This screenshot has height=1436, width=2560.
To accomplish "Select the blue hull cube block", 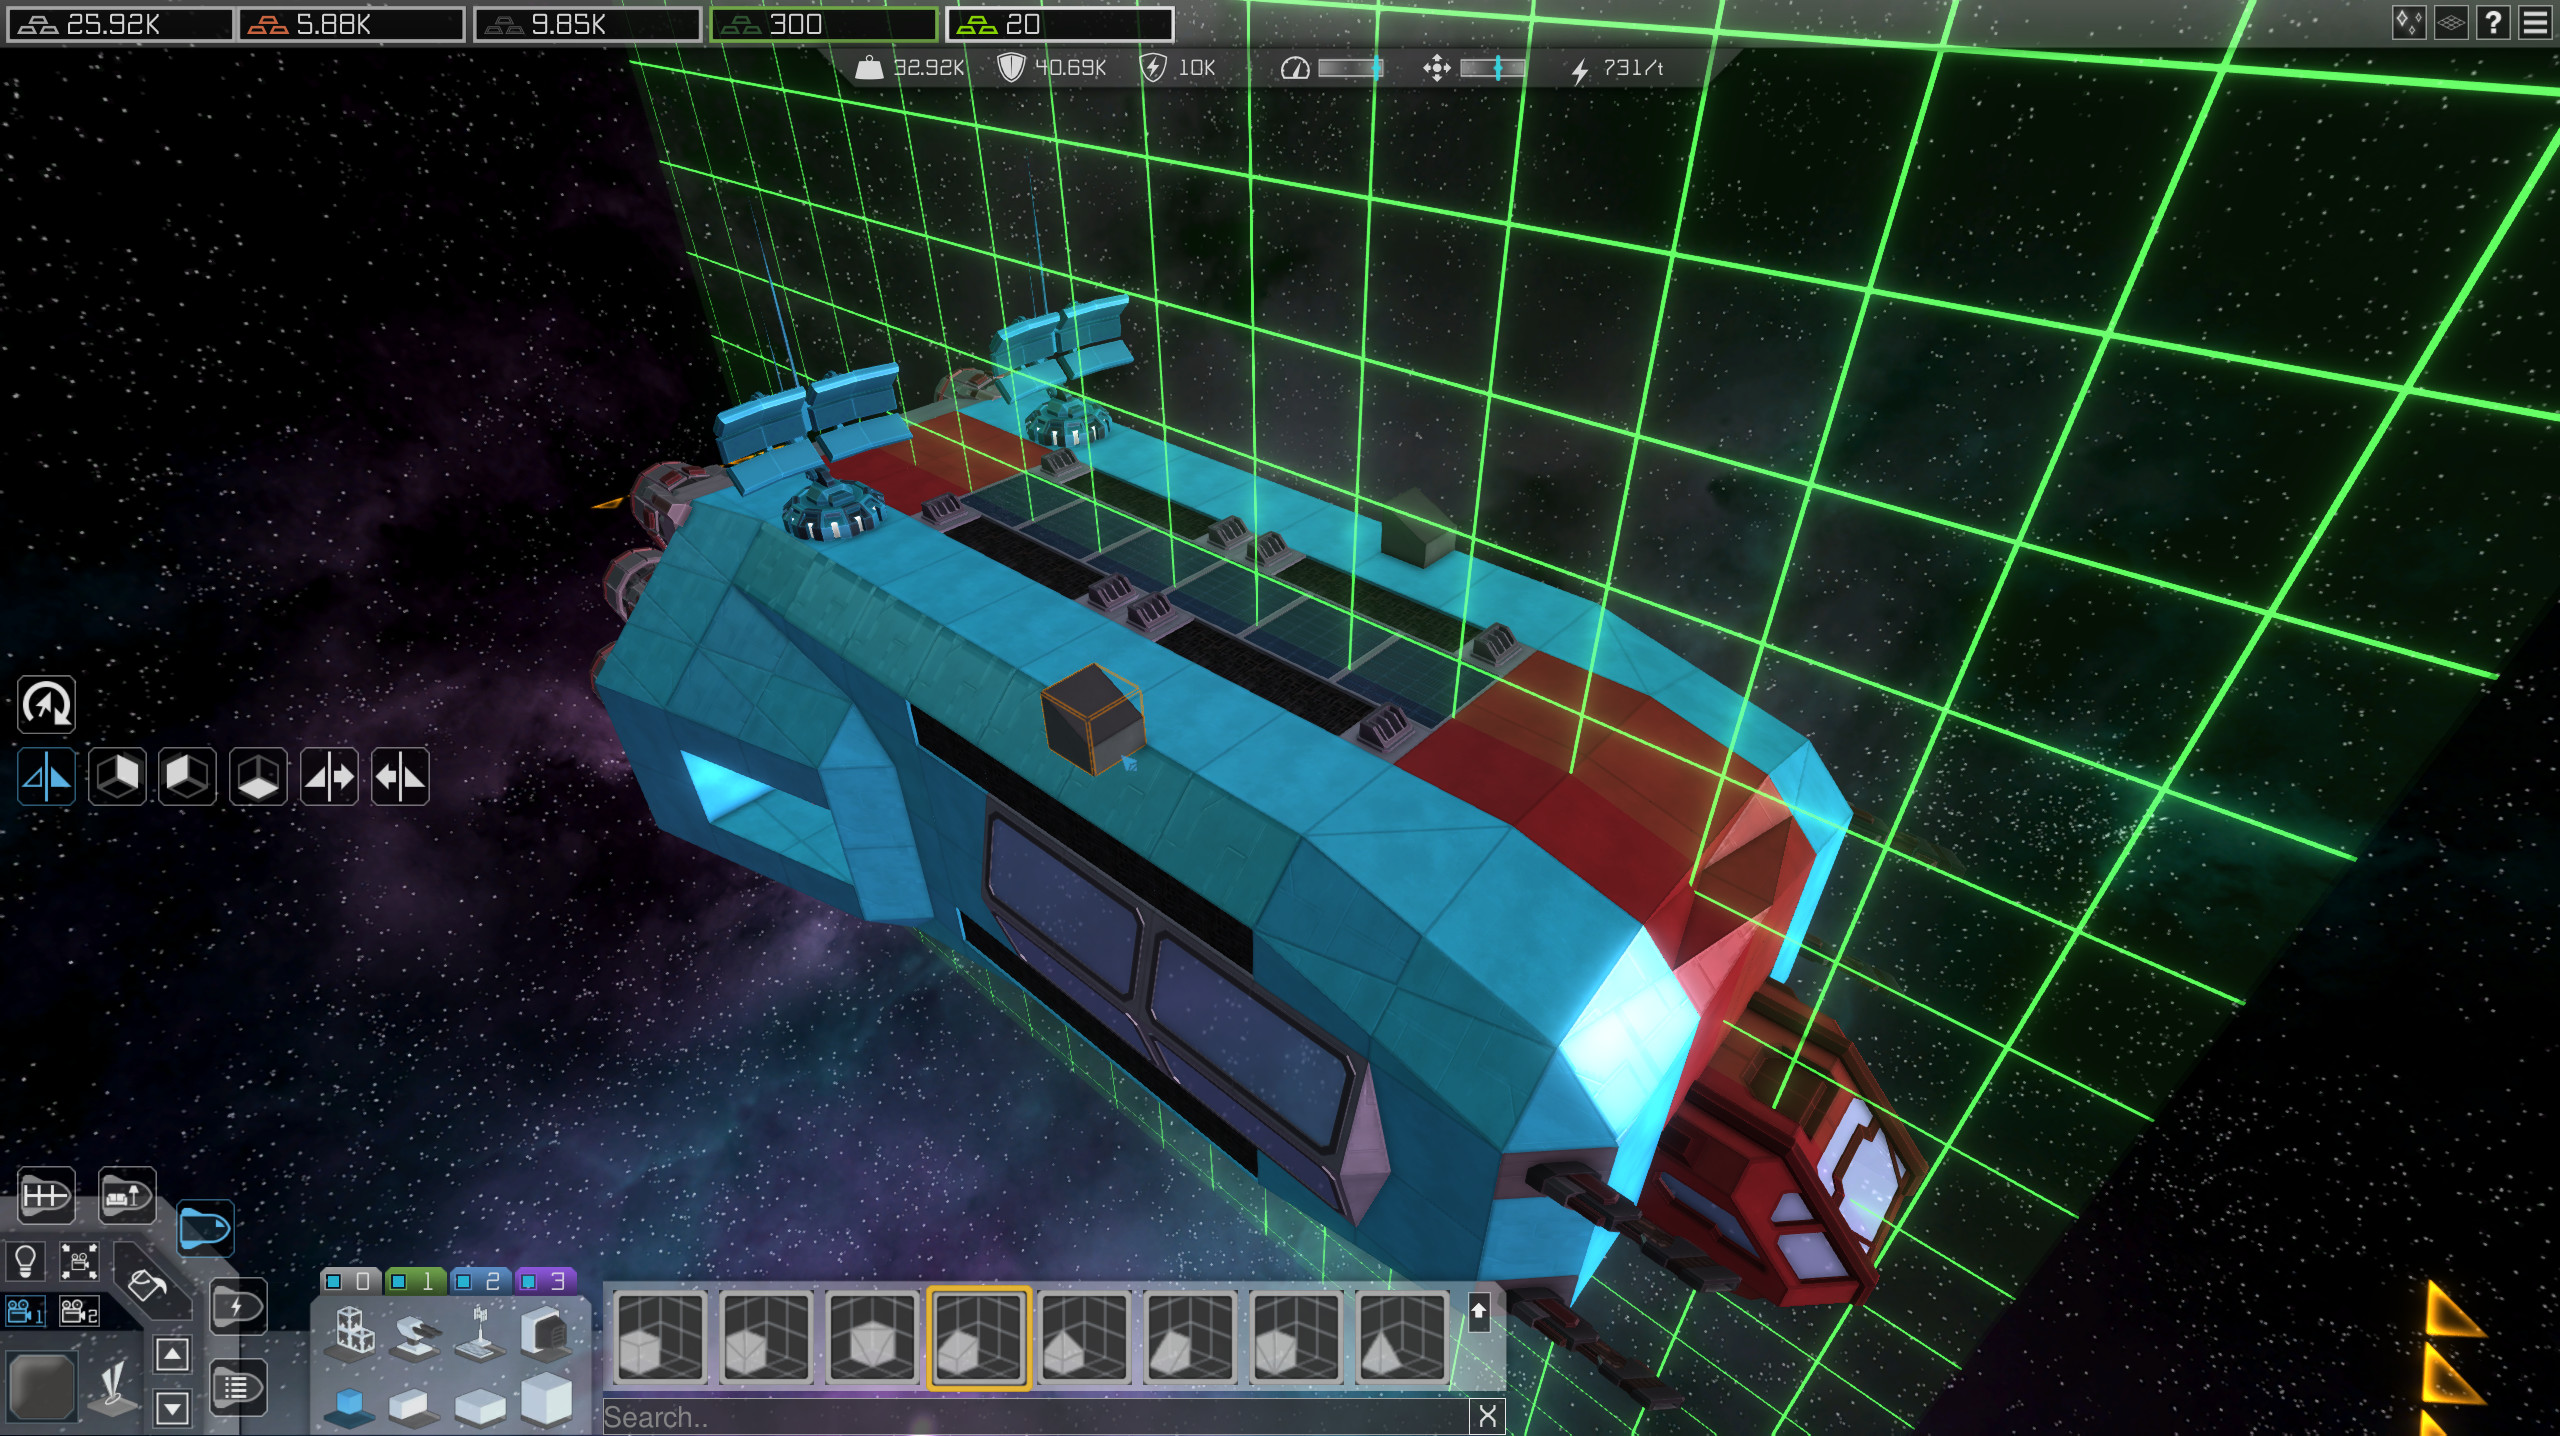I will coord(349,1403).
